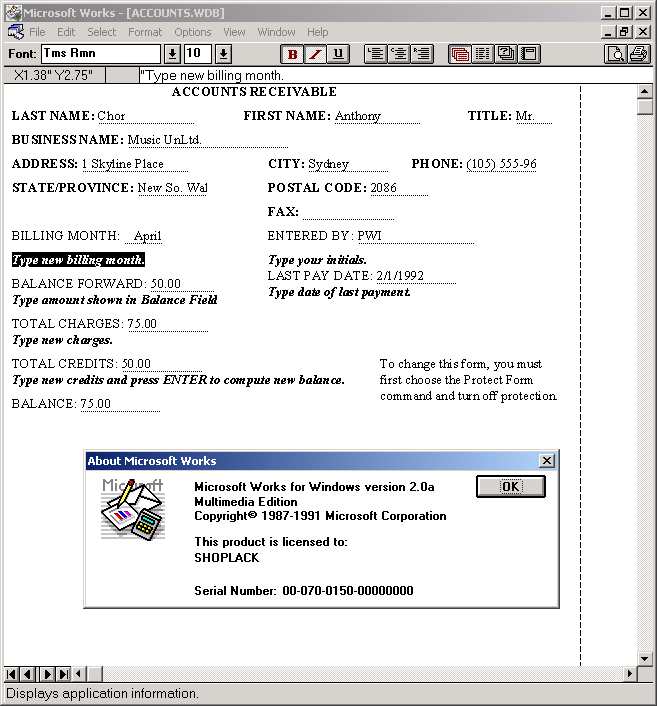657x706 pixels.
Task: Click the Tms Rmn font name field
Action: tap(101, 54)
